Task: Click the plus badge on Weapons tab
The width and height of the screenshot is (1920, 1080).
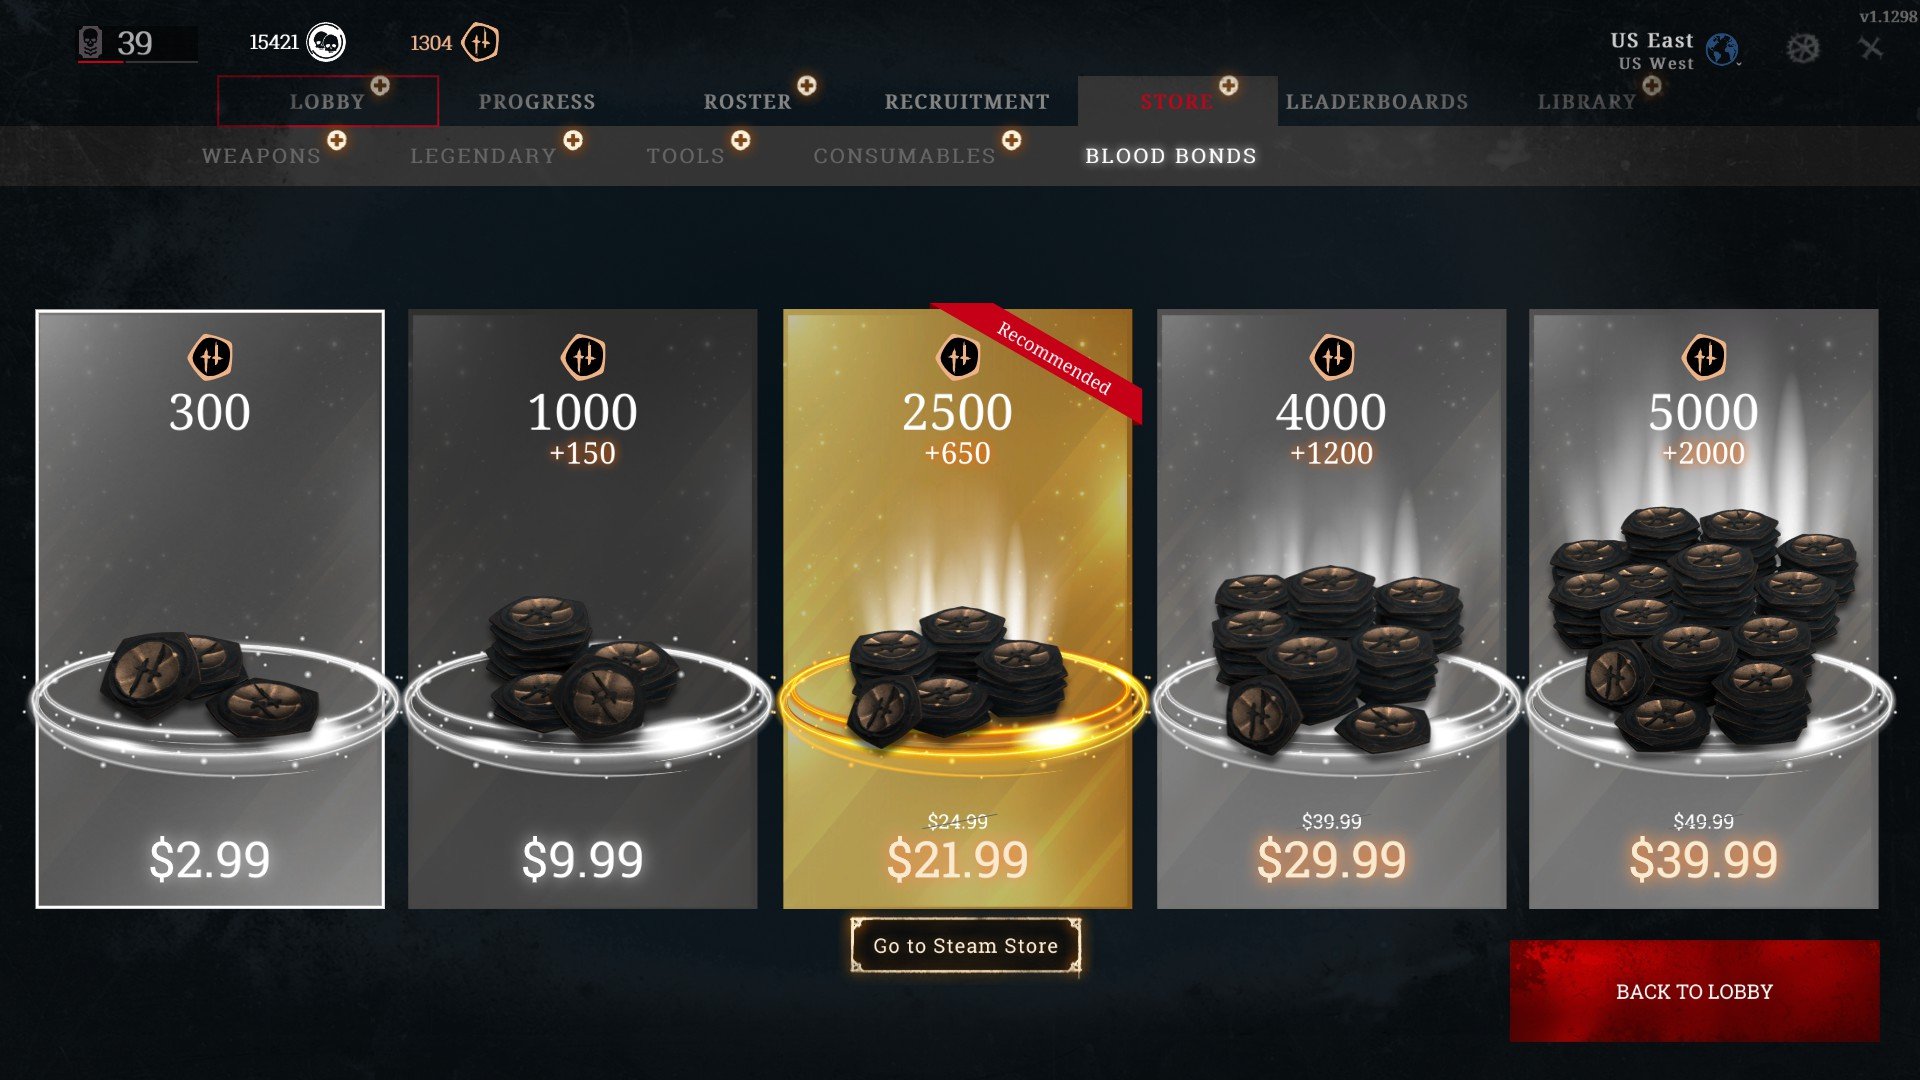Action: click(x=337, y=141)
